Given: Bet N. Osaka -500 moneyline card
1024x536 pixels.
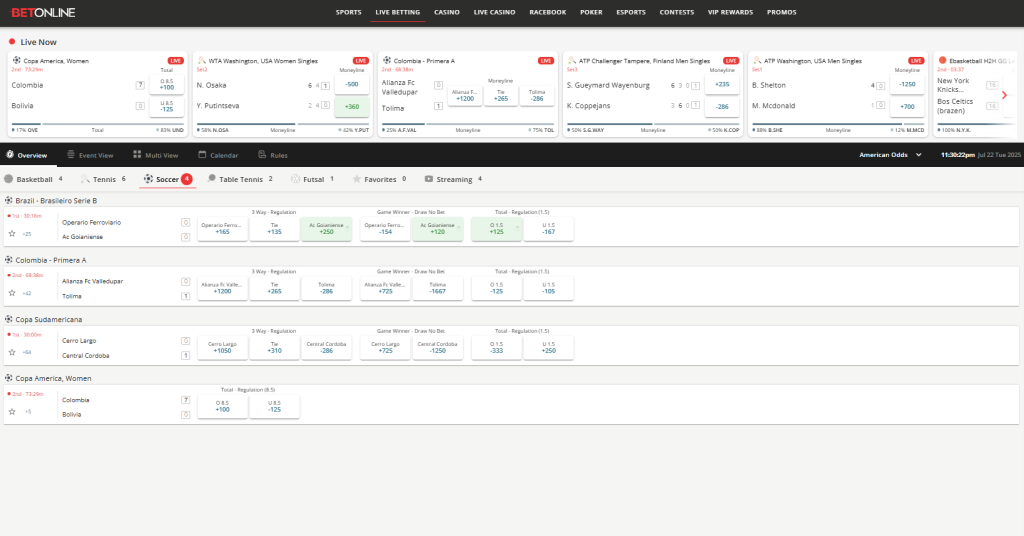Looking at the screenshot, I should [x=352, y=84].
